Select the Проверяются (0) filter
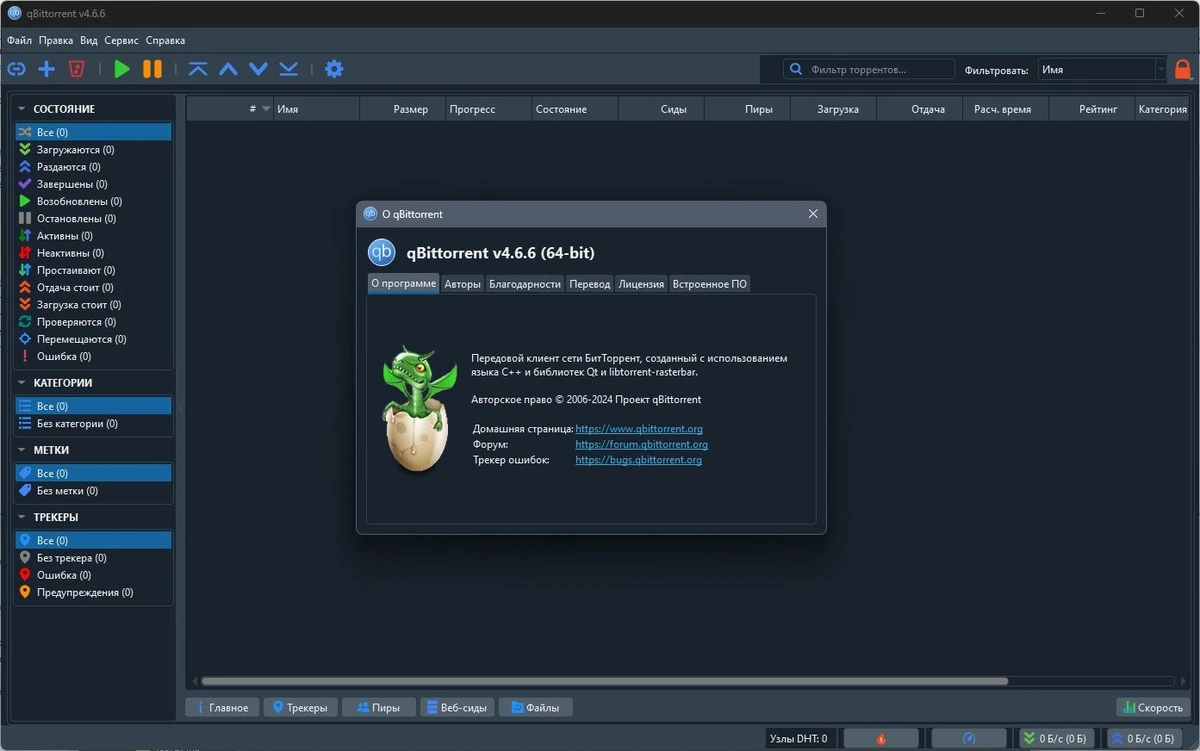1200x751 pixels. point(93,322)
